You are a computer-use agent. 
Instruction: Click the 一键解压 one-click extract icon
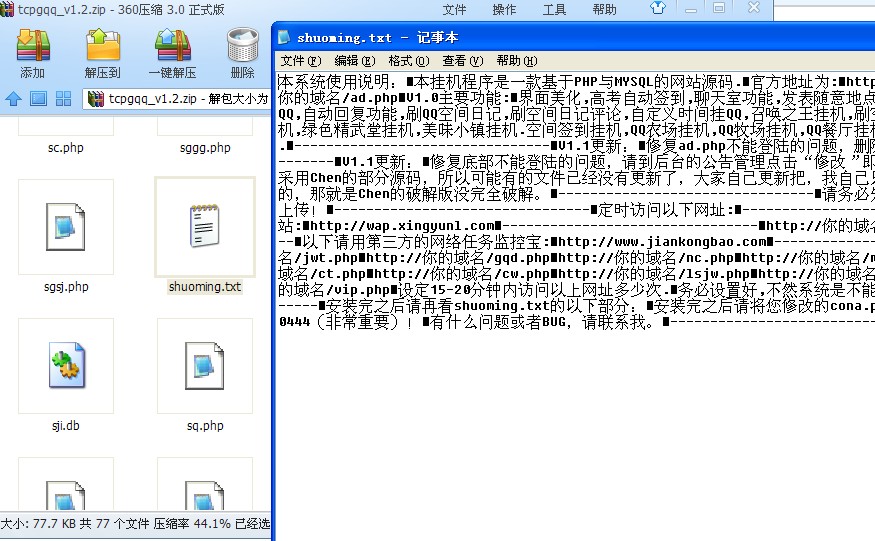tap(172, 45)
